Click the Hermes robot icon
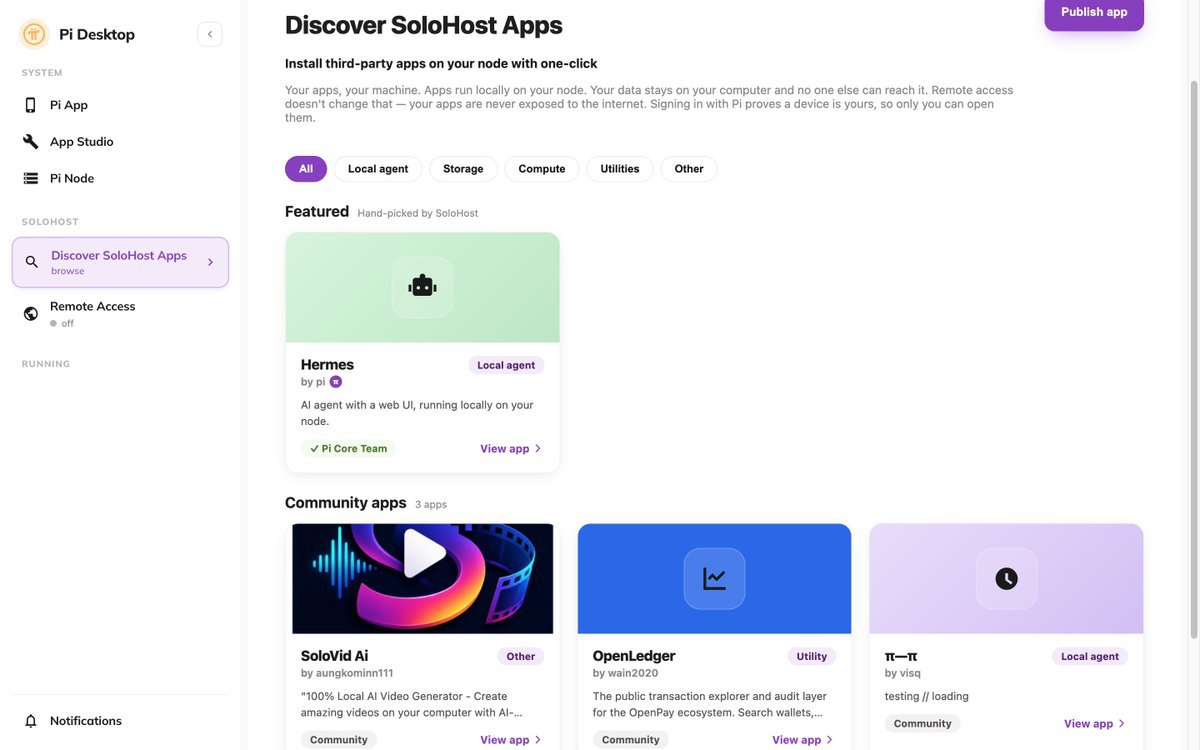 click(422, 287)
